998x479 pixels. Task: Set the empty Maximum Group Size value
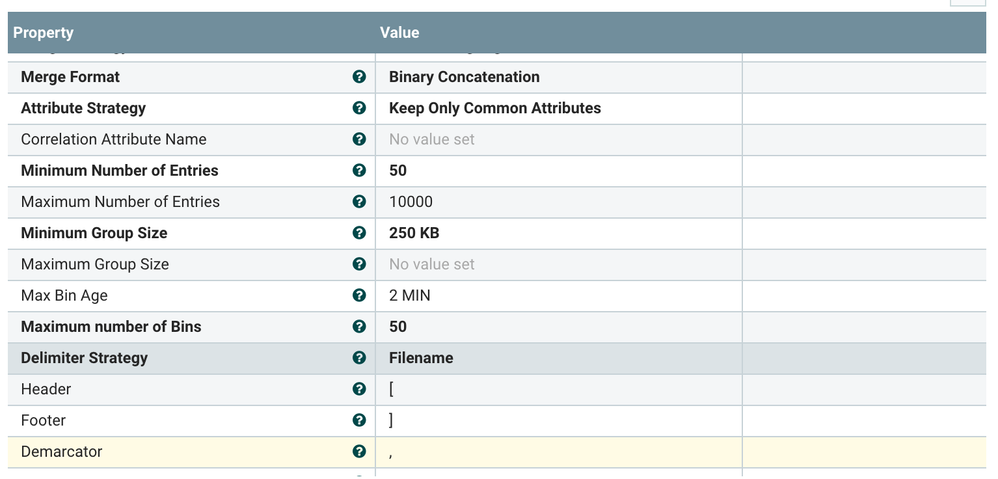(x=432, y=264)
